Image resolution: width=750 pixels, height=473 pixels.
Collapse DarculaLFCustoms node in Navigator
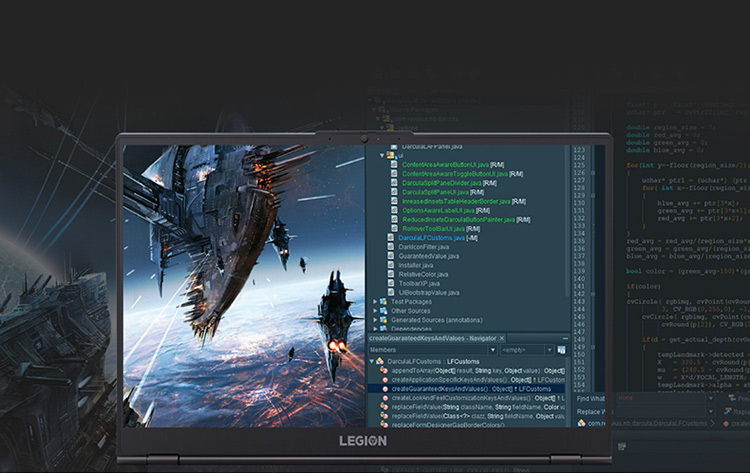pyautogui.click(x=372, y=361)
